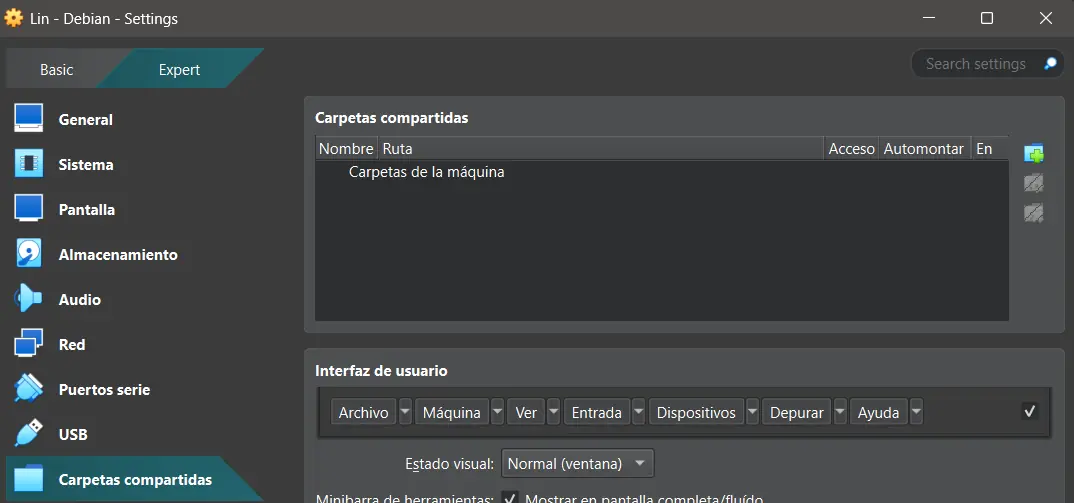The width and height of the screenshot is (1074, 503).
Task: Click the Dispositivos menu button
Action: click(696, 413)
